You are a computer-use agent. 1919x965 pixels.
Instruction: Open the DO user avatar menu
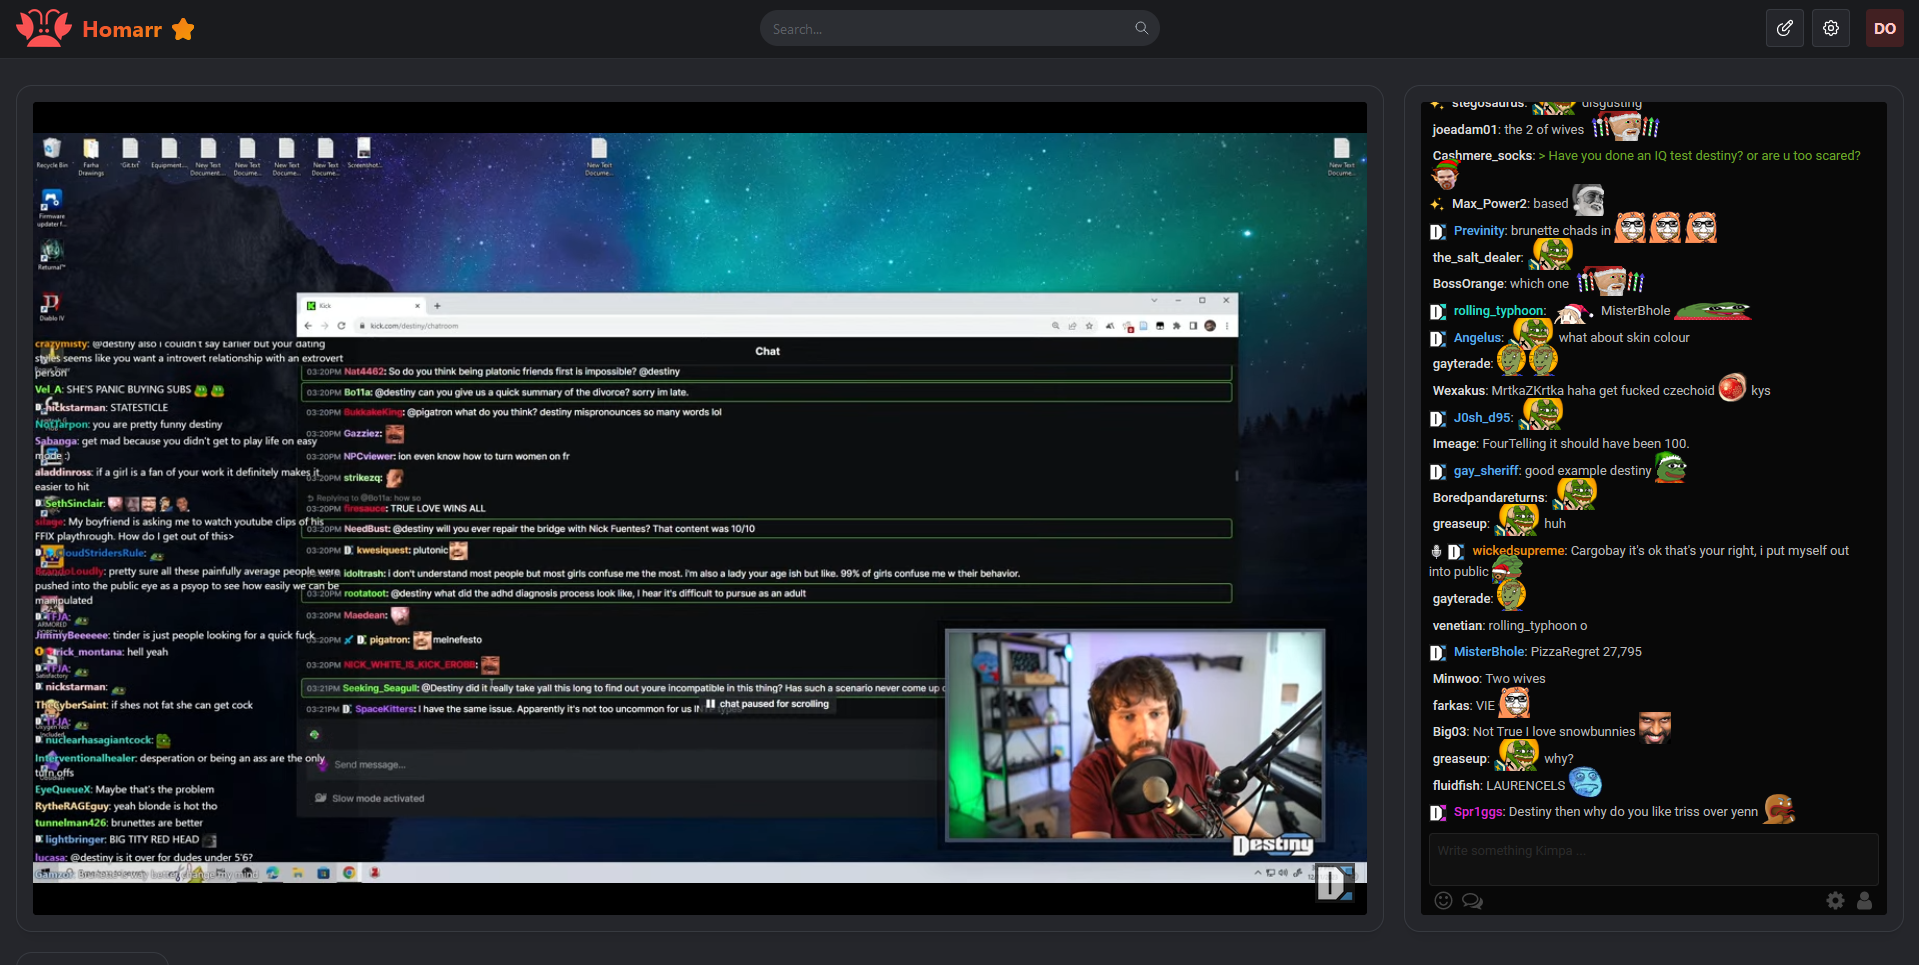[x=1884, y=28]
